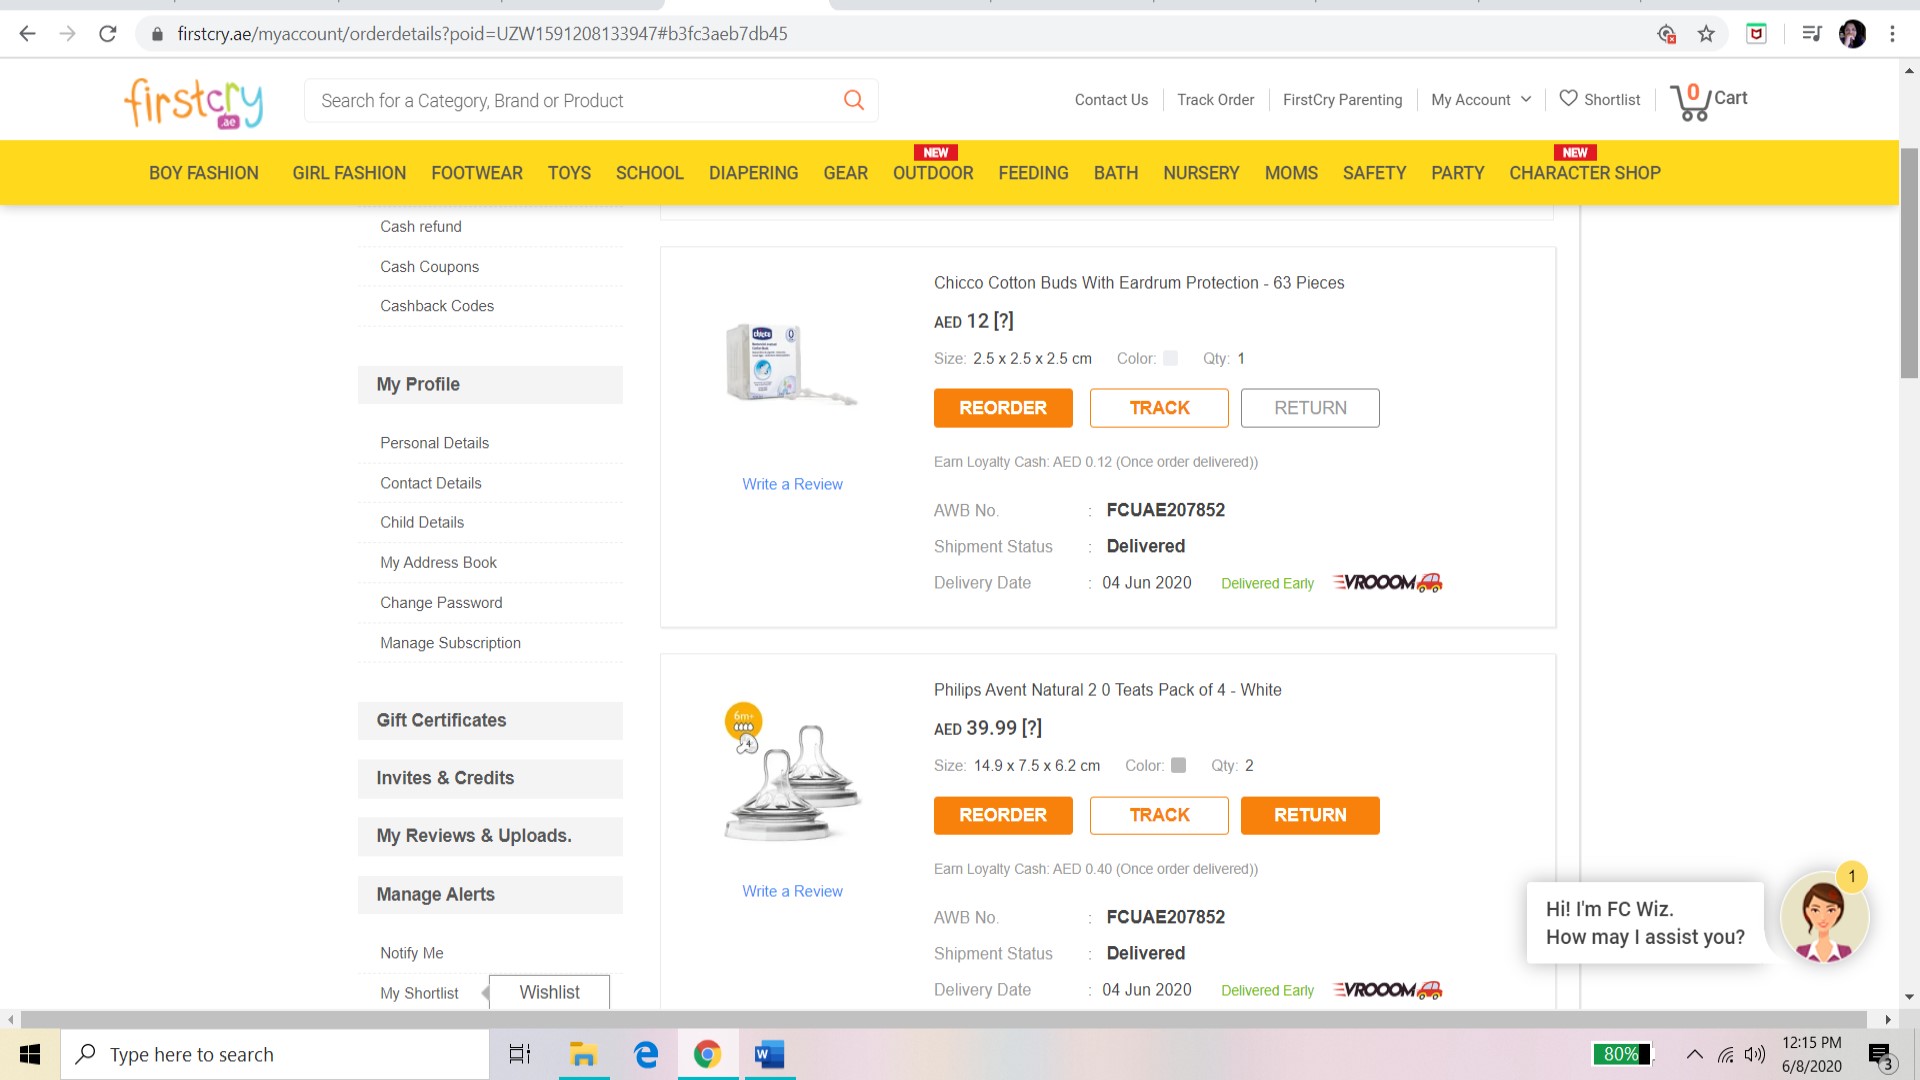Open Chrome three-dot menu

coord(1892,34)
